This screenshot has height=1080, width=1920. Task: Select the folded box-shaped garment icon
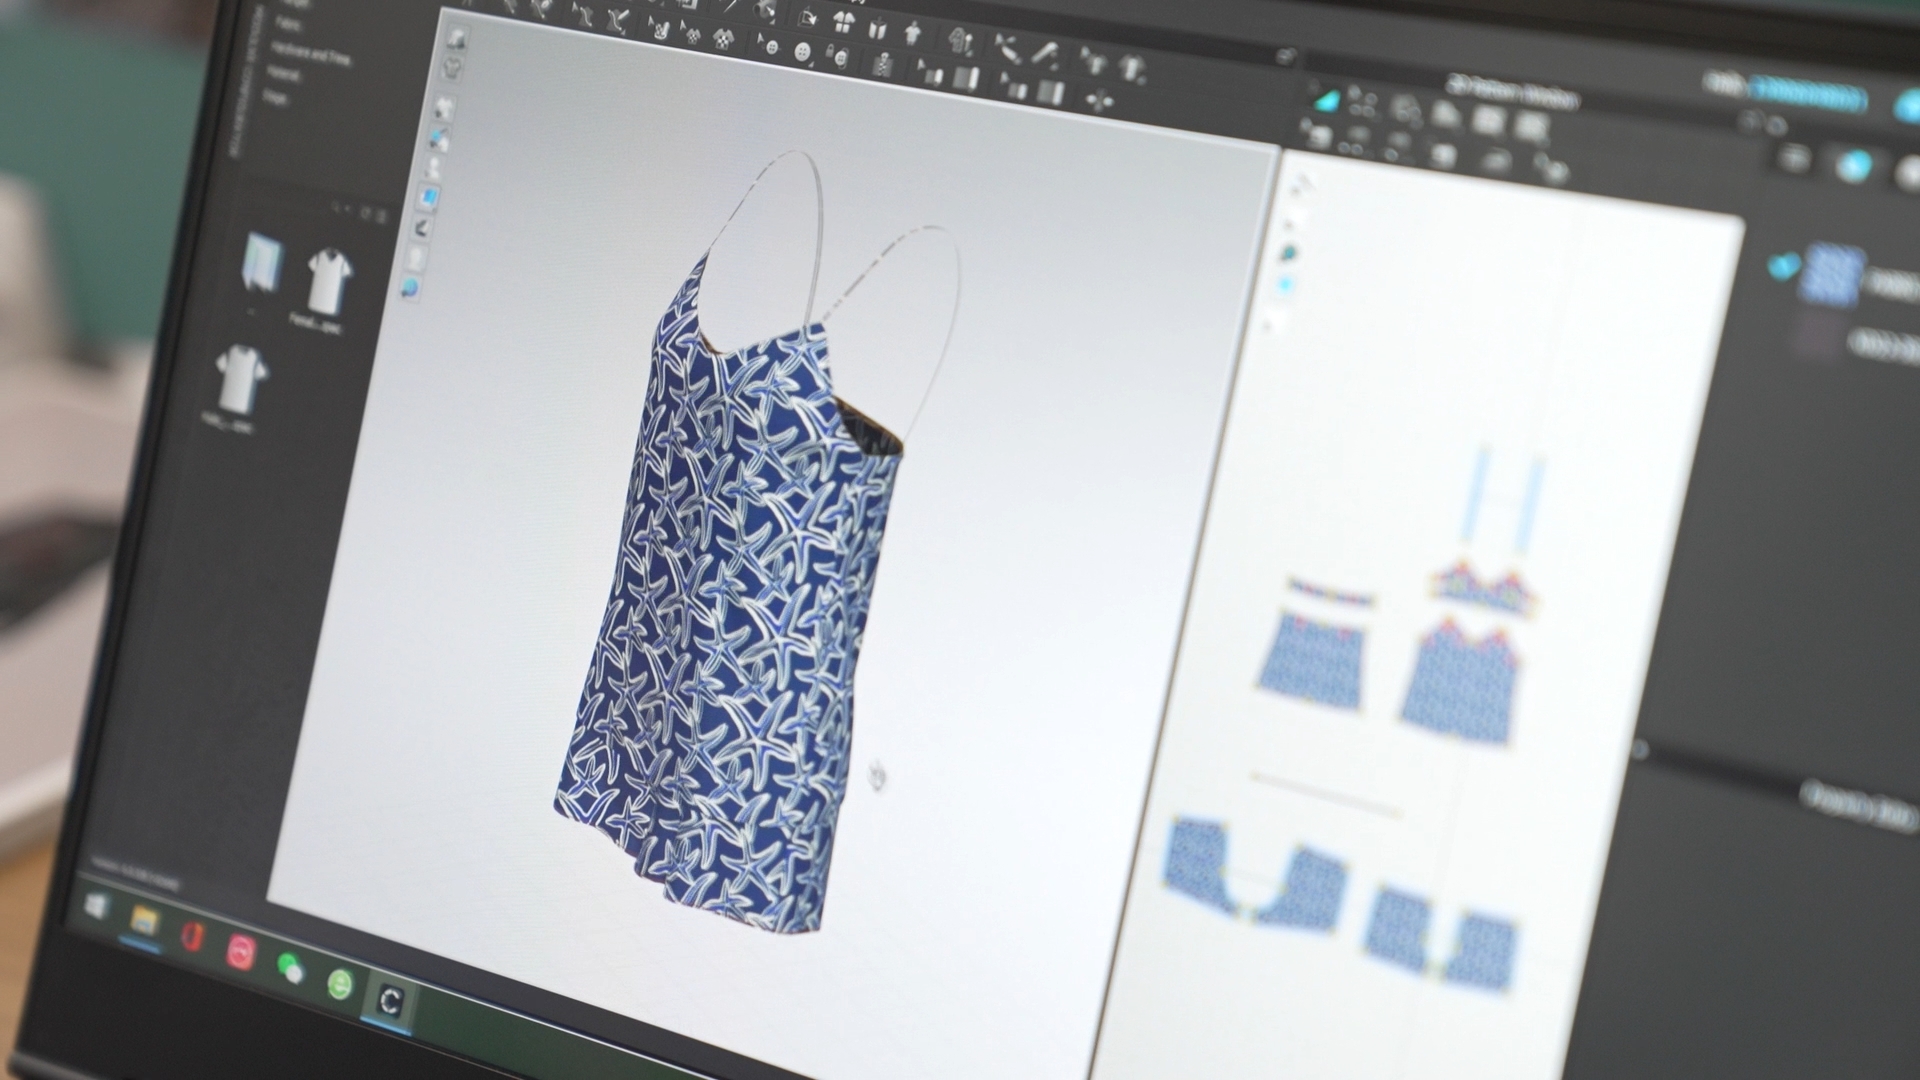tap(877, 28)
